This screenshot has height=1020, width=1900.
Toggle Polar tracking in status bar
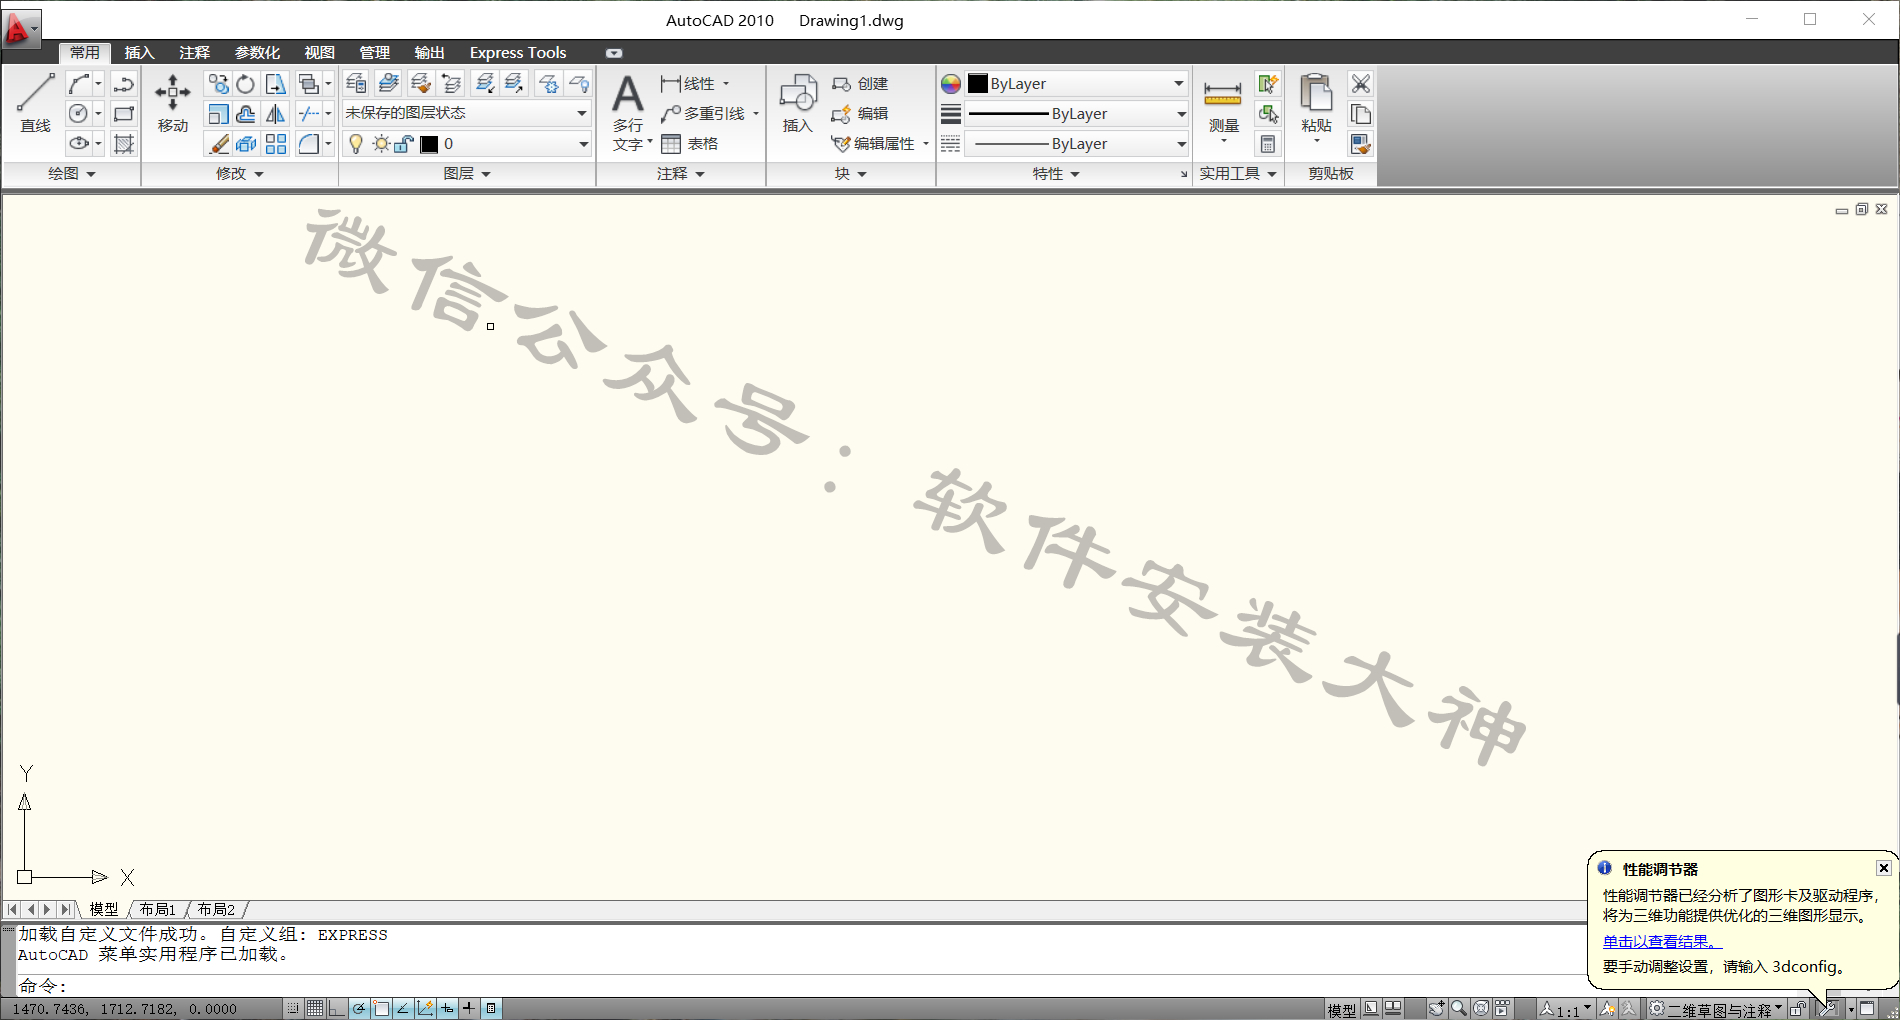pyautogui.click(x=359, y=1008)
